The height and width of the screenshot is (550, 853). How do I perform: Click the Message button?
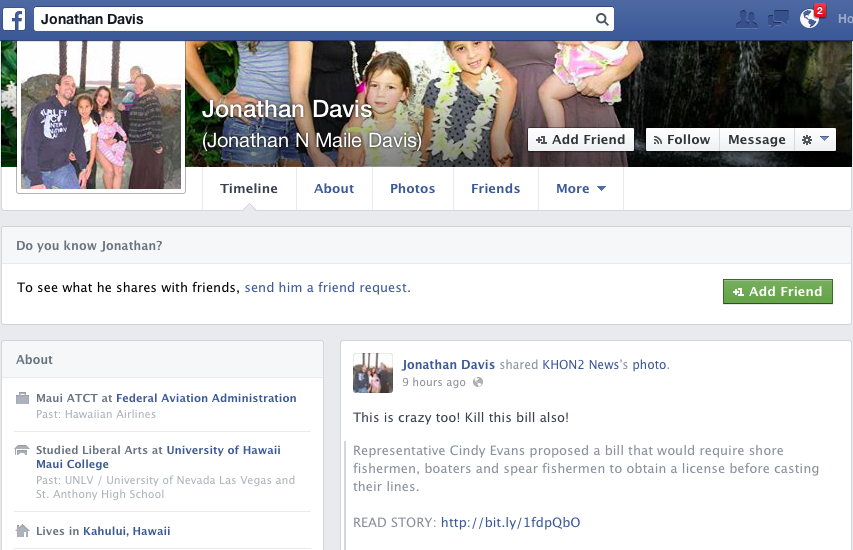(756, 140)
